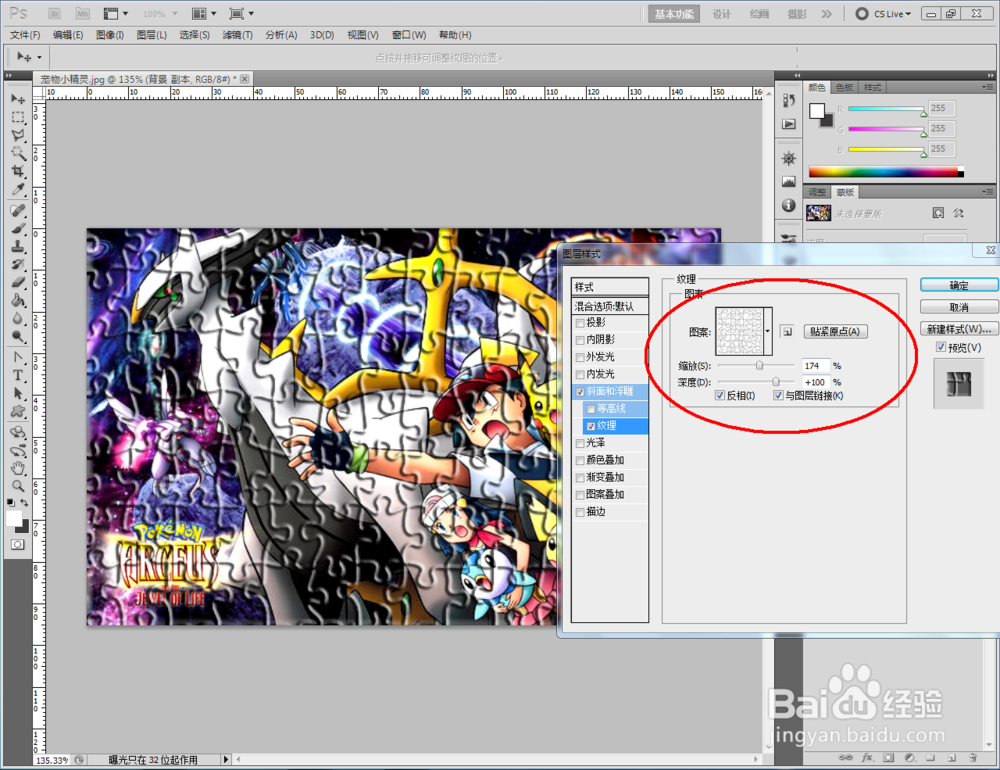Select the Horizontal Type tool
The height and width of the screenshot is (770, 1000).
(18, 375)
